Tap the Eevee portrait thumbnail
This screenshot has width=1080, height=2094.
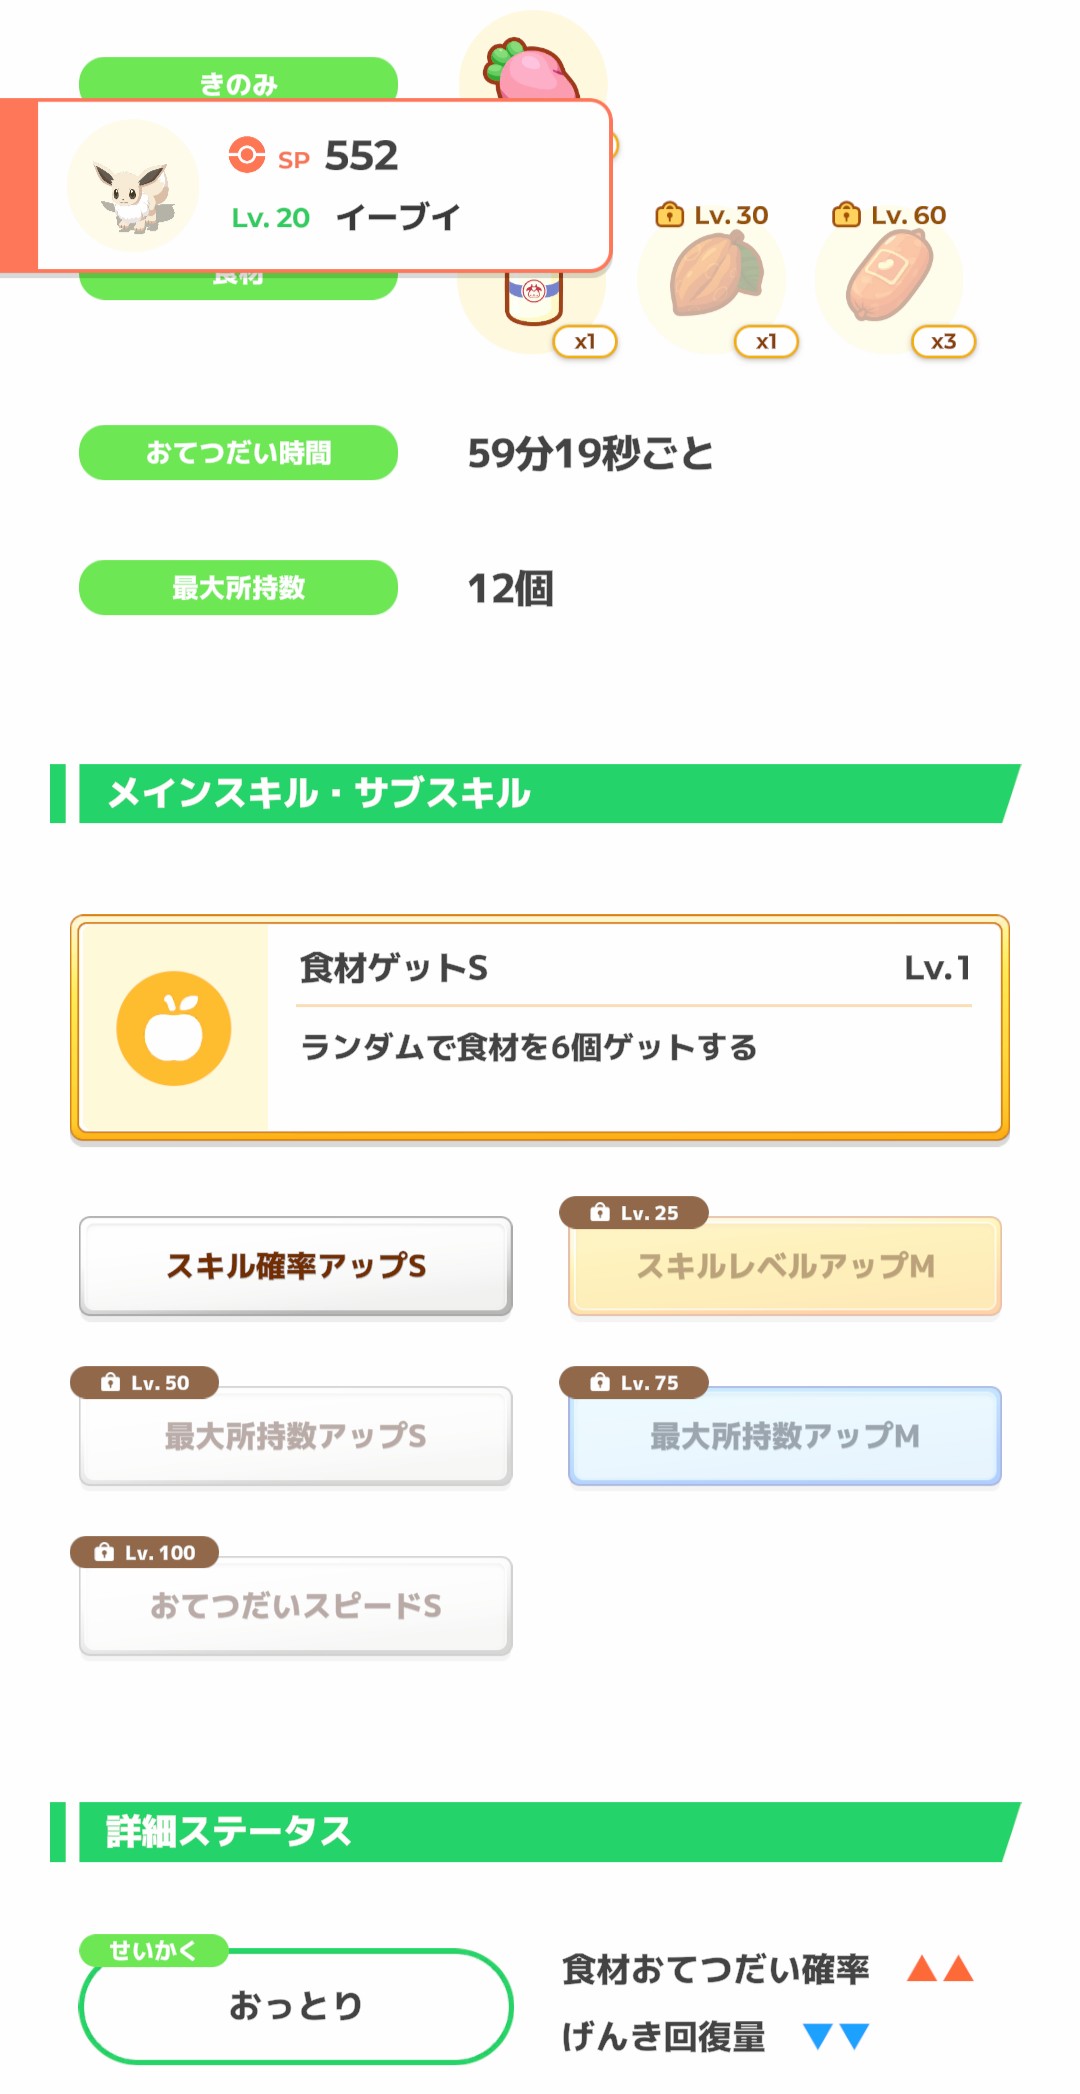pyautogui.click(x=133, y=186)
